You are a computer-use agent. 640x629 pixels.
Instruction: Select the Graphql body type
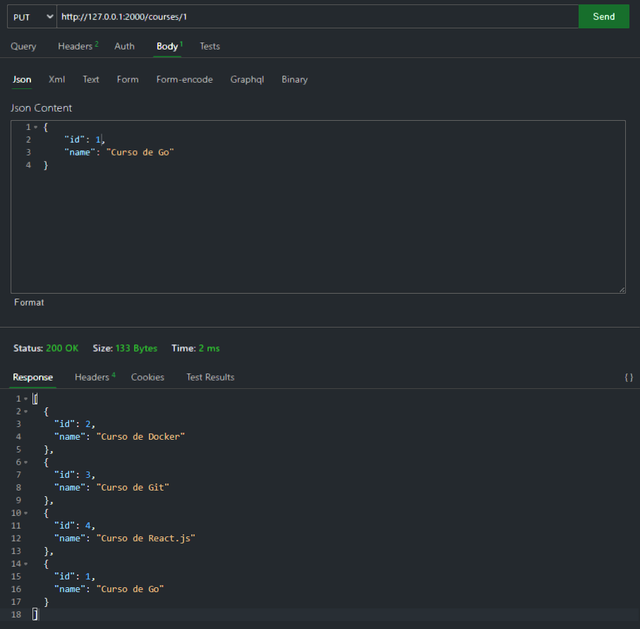tap(247, 80)
